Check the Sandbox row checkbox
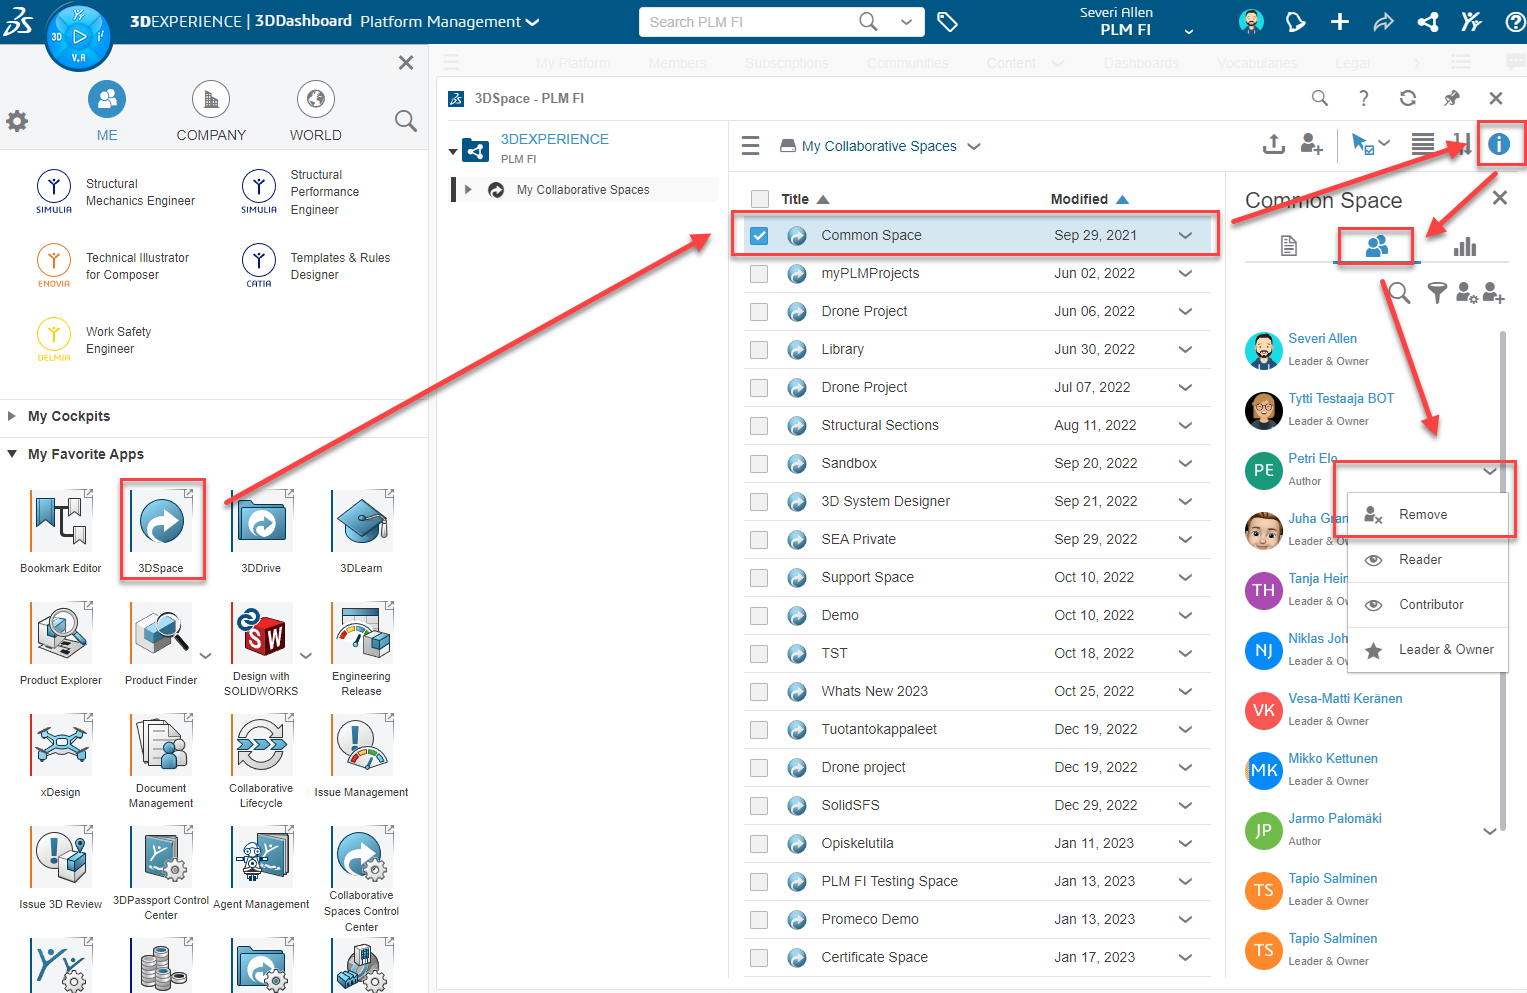Screen dimensions: 1527x993 [x=760, y=464]
